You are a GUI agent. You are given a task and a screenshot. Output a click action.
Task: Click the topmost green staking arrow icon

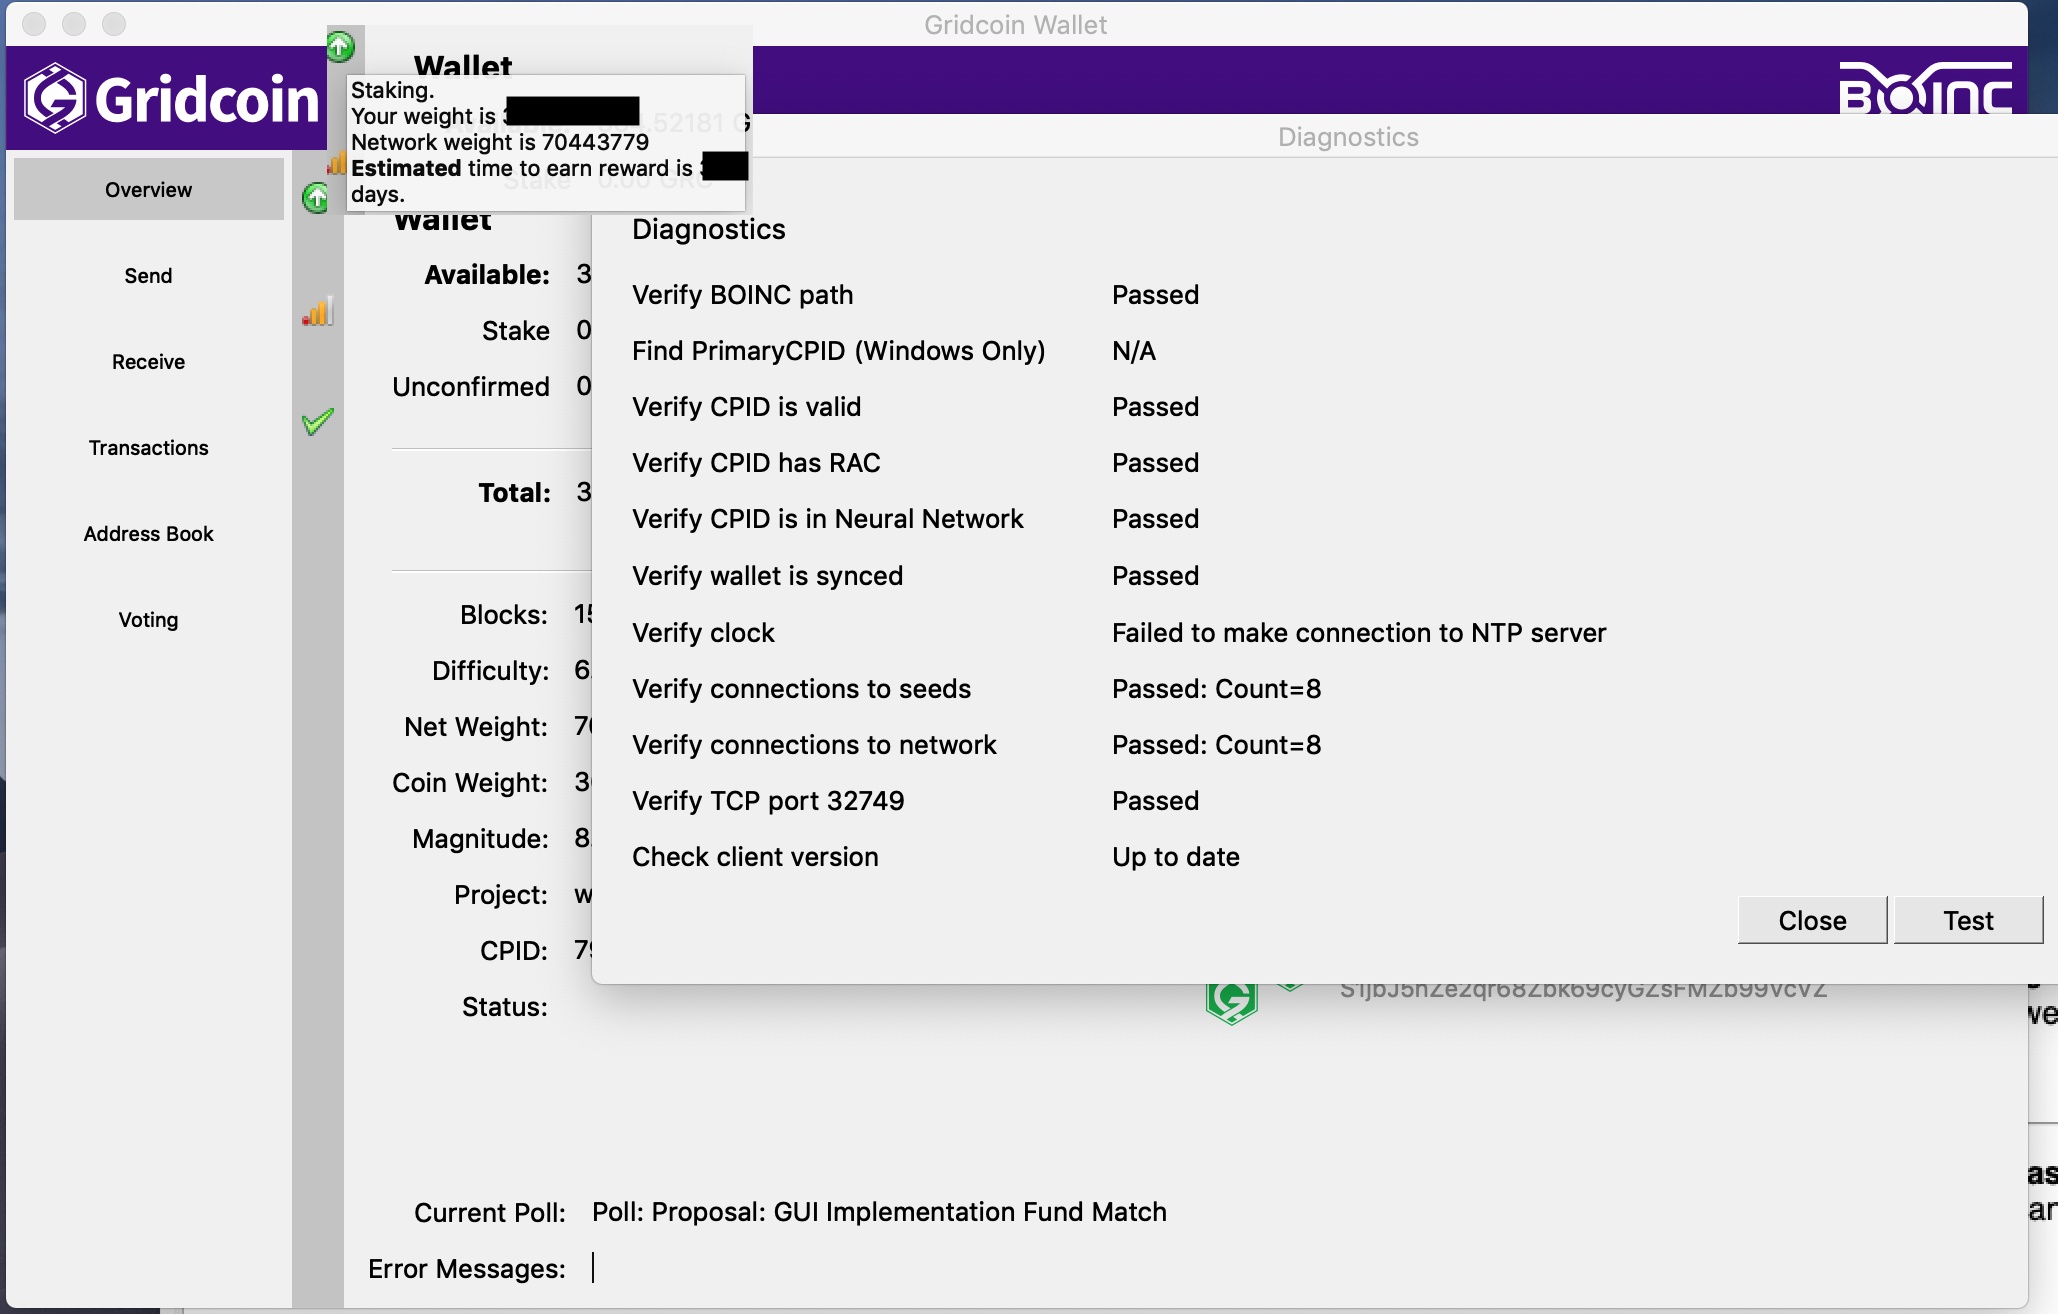(340, 46)
